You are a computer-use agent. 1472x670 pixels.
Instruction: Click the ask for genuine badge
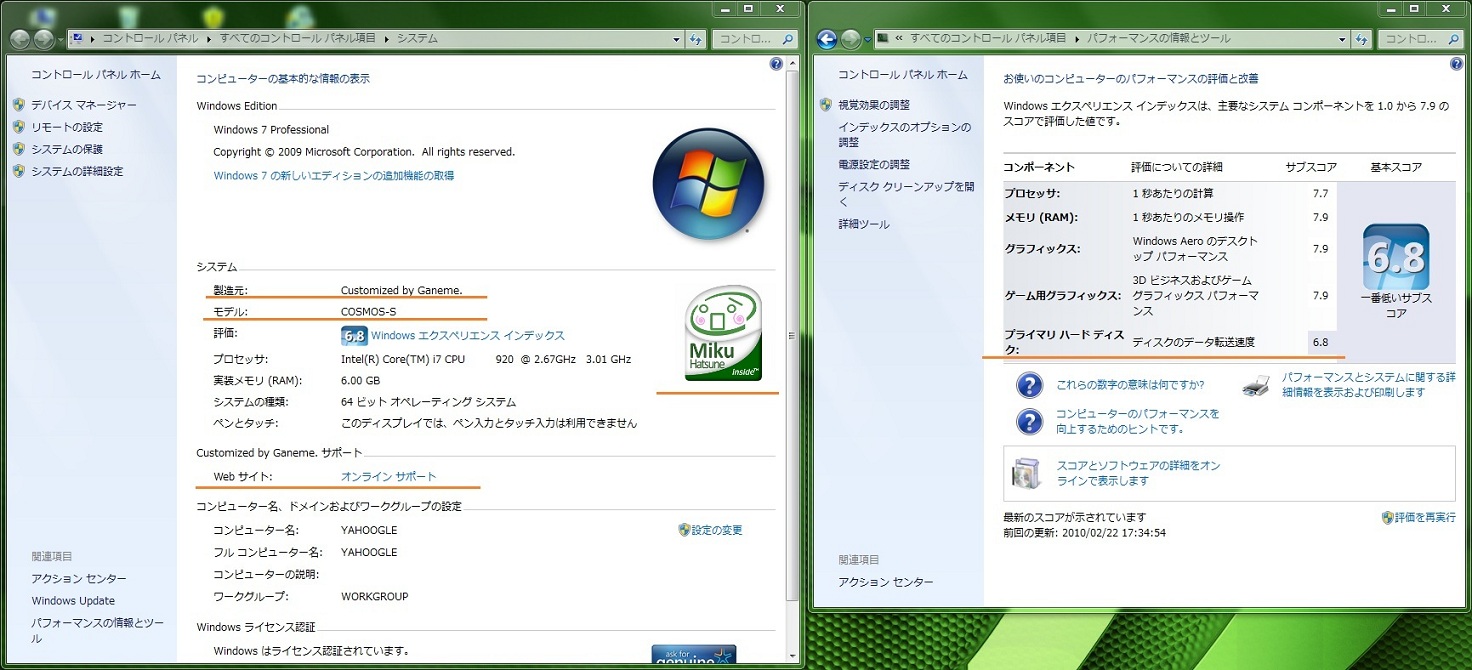pyautogui.click(x=693, y=654)
